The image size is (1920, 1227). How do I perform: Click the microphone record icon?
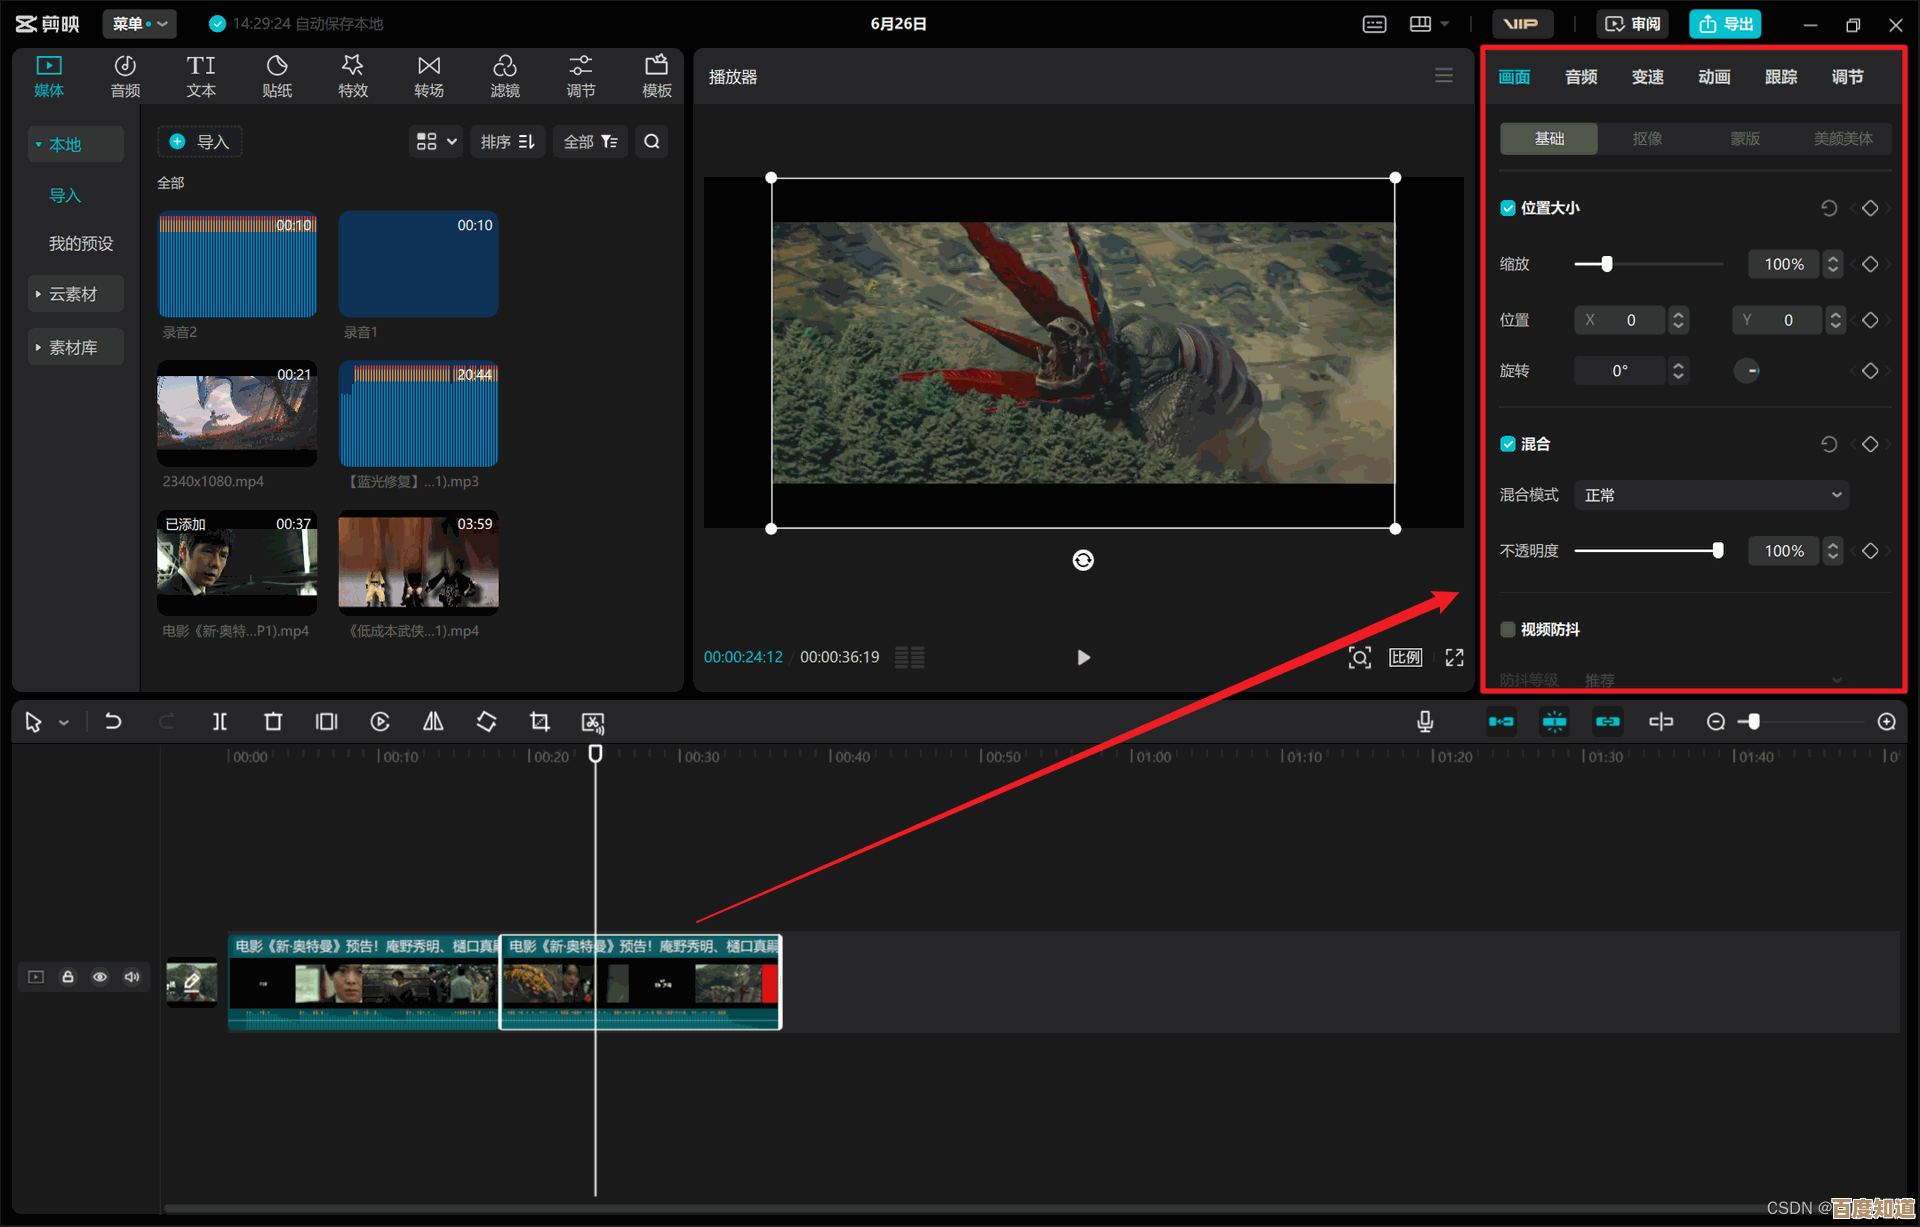pos(1425,722)
